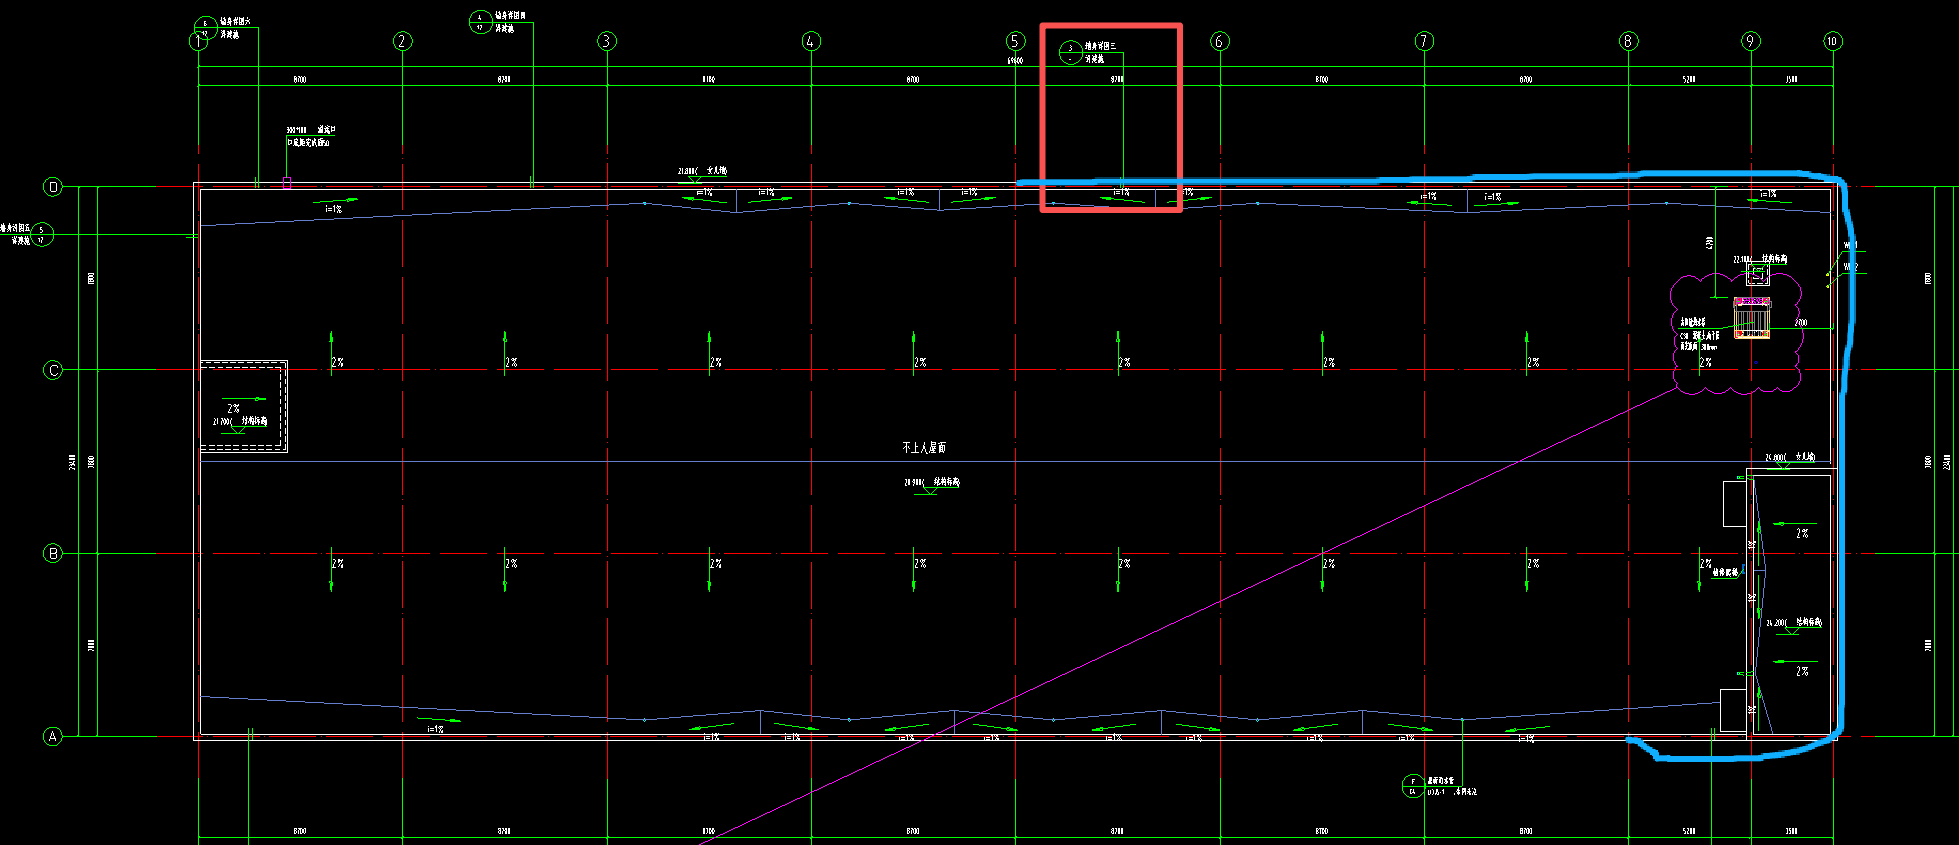1959x845 pixels.
Task: Select the small square symbol above the hatch
Action: point(1758,274)
